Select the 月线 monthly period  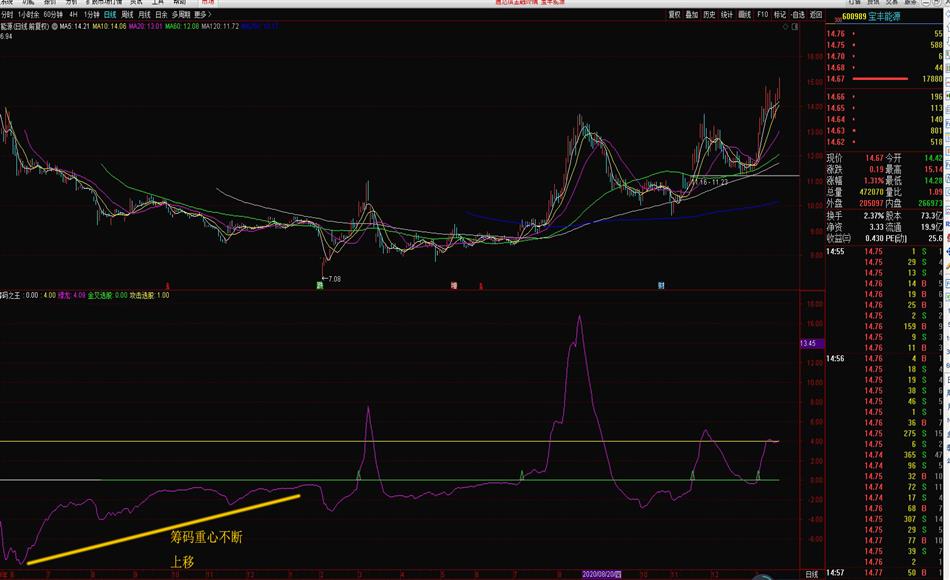coord(144,15)
